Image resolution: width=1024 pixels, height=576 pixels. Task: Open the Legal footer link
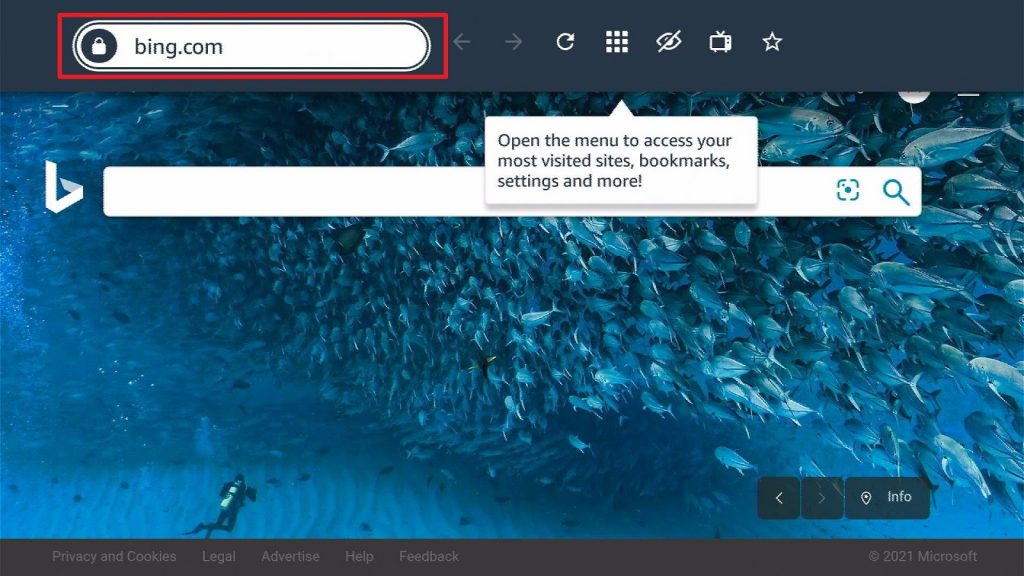(219, 556)
